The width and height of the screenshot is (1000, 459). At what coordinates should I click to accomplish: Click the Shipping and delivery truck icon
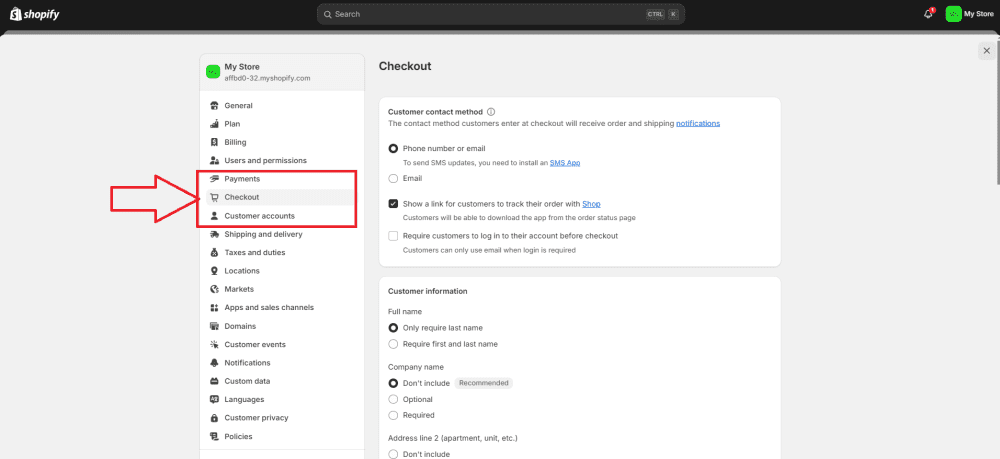[214, 234]
